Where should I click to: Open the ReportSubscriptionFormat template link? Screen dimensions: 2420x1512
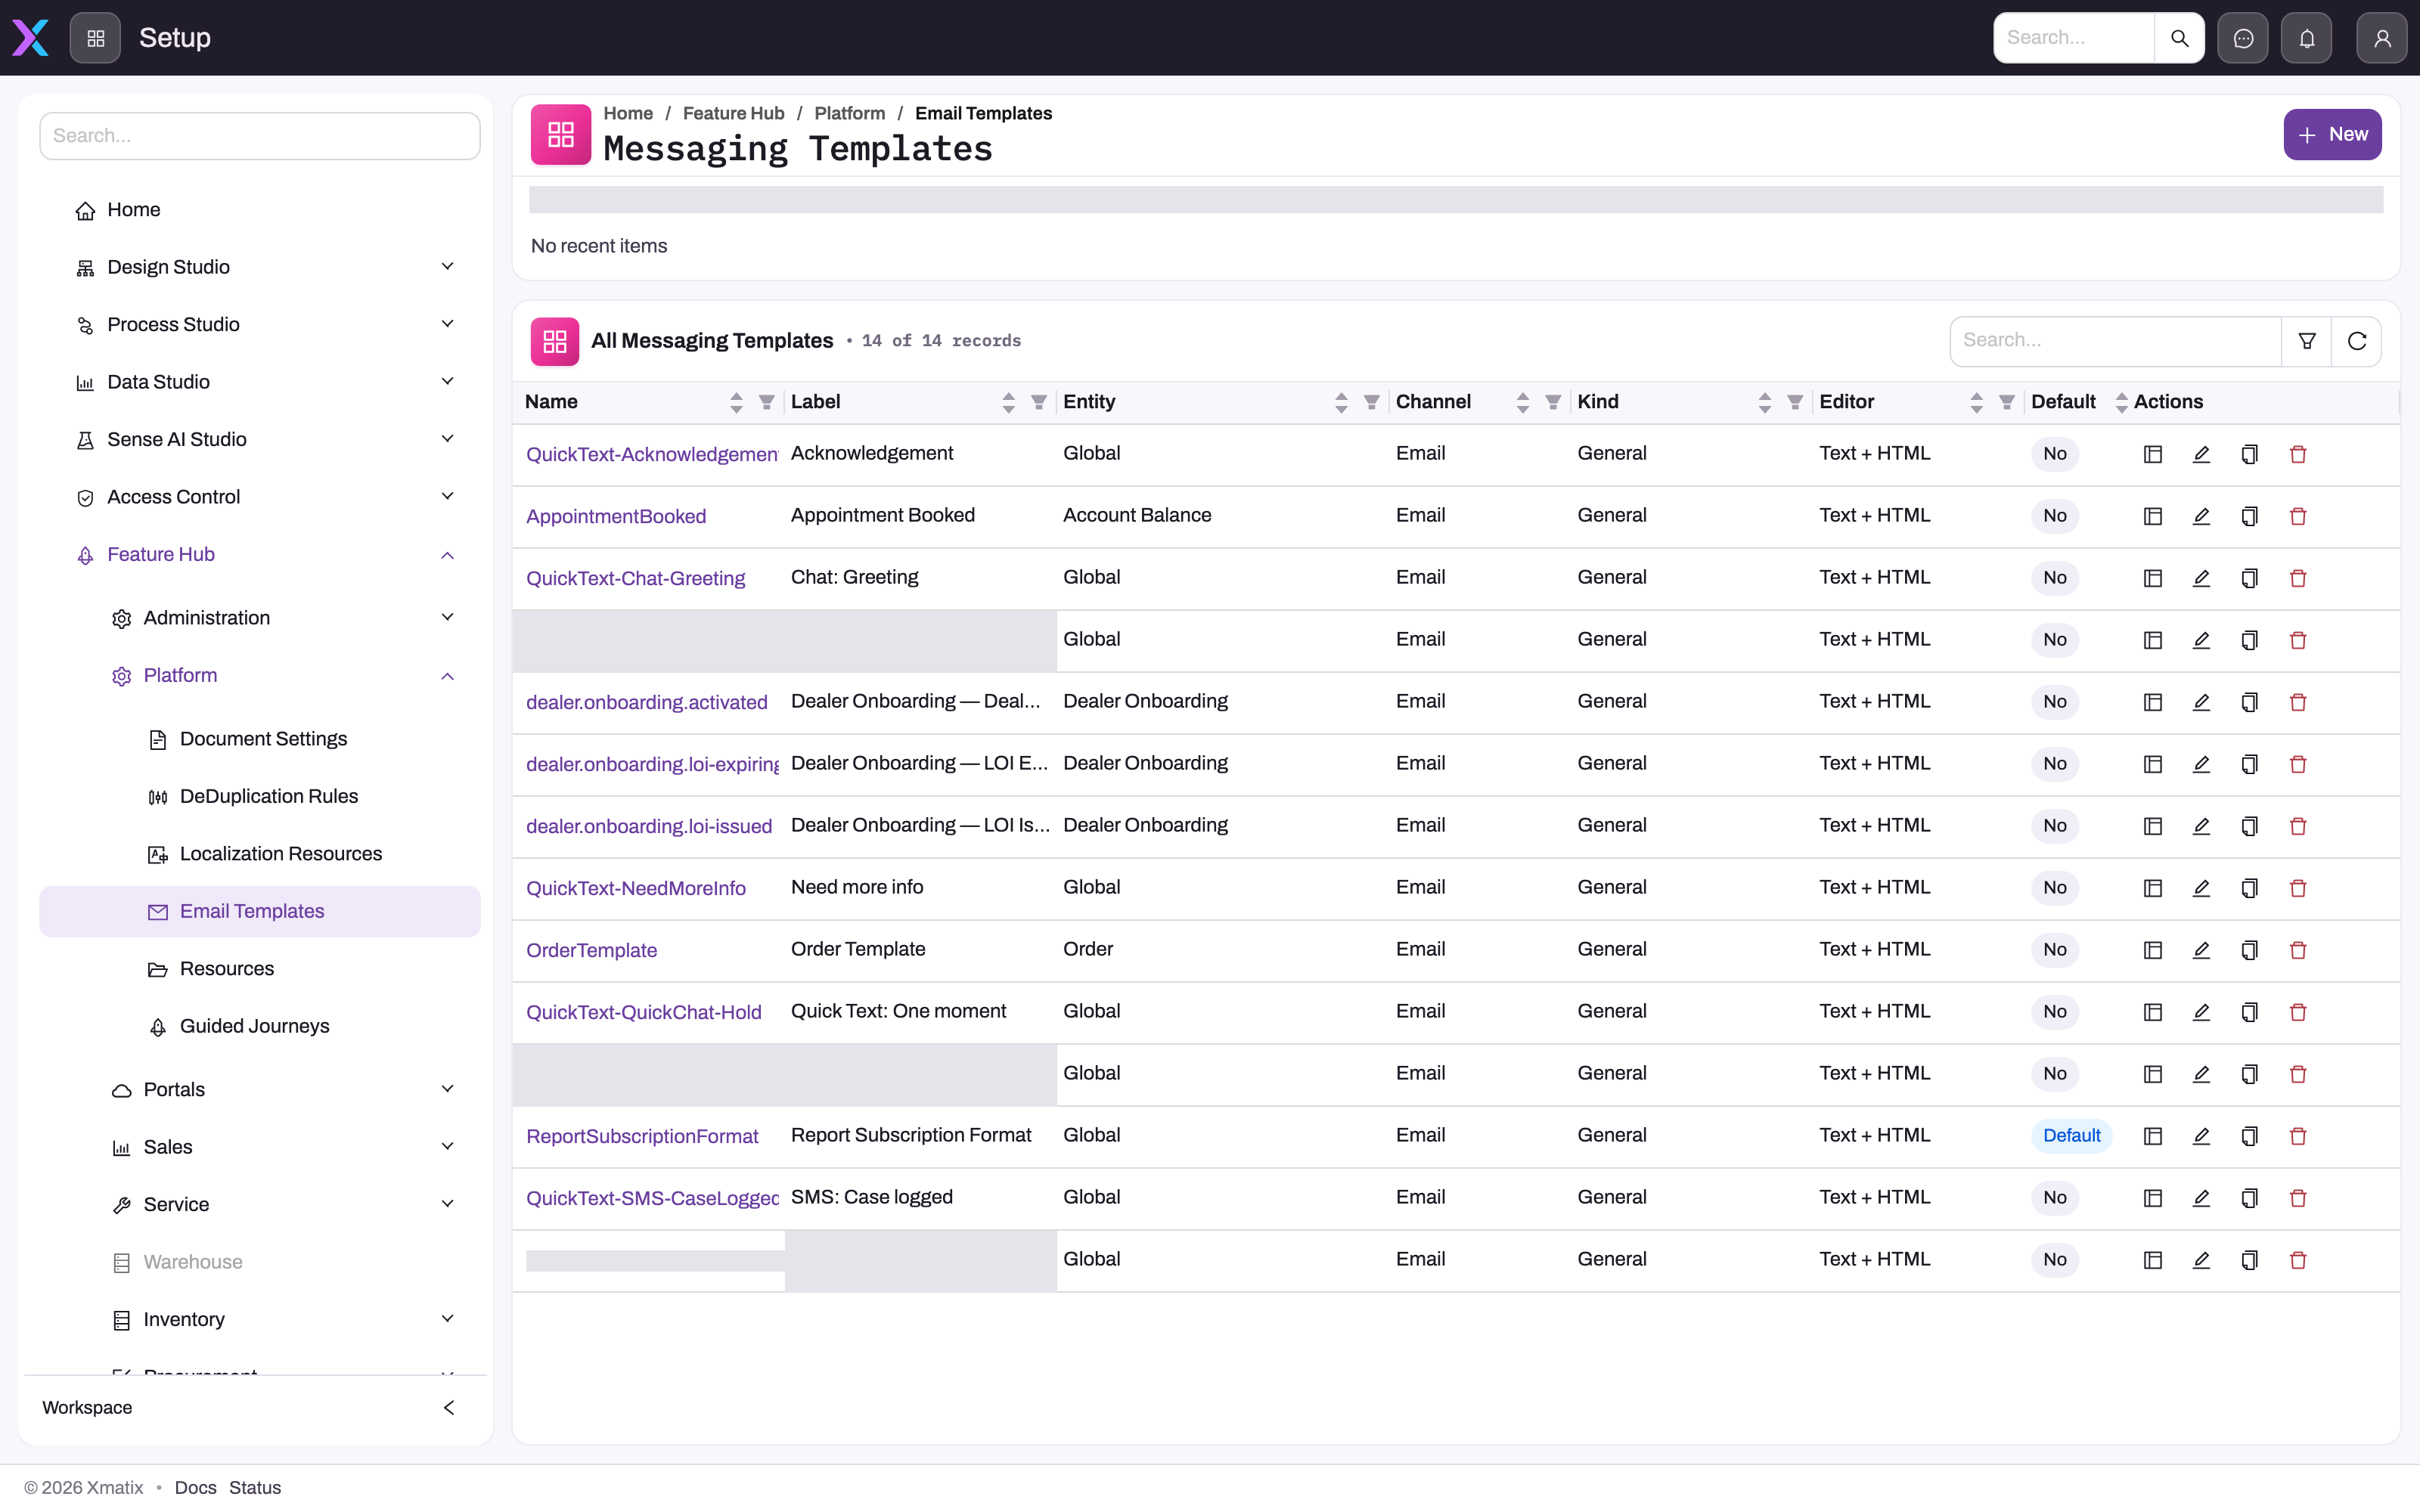(642, 1136)
